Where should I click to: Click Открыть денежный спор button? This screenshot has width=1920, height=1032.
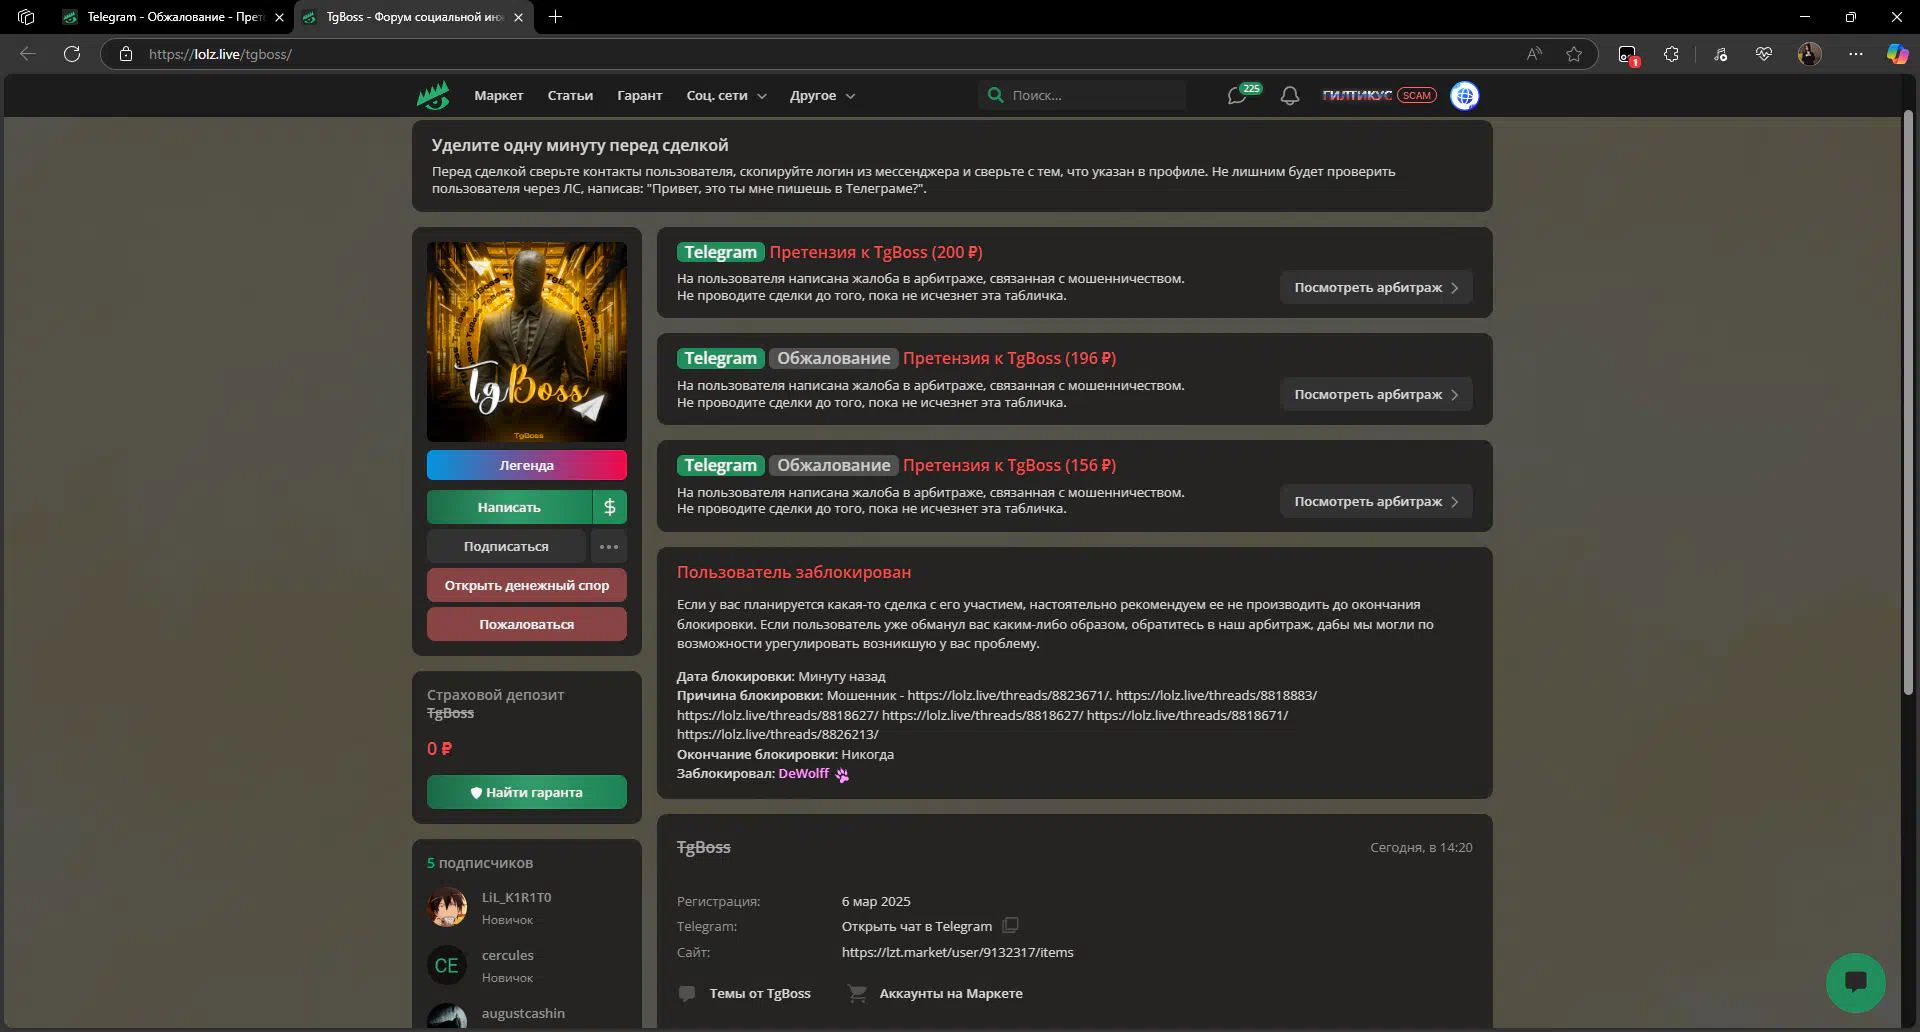point(527,585)
